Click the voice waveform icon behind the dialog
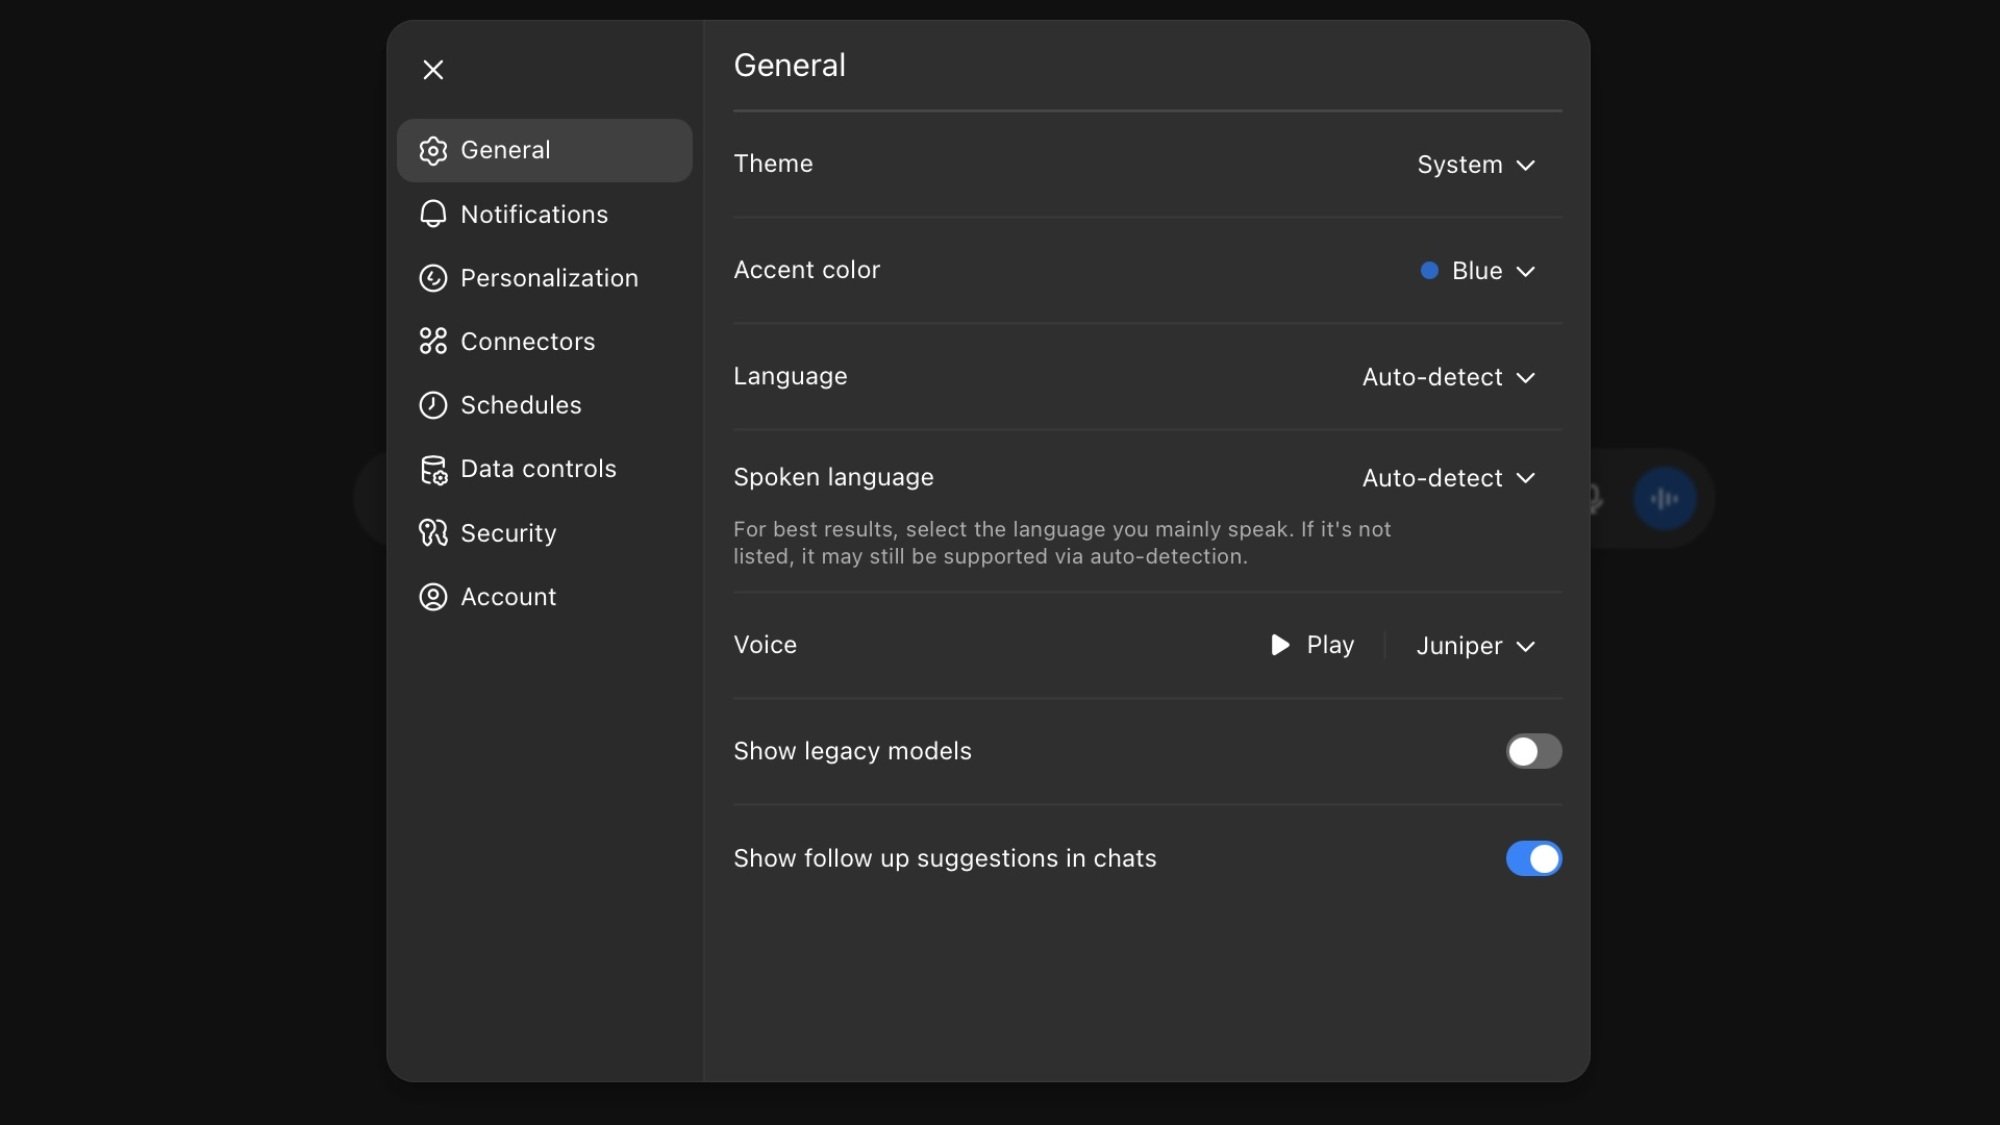This screenshot has width=2000, height=1125. (1664, 499)
